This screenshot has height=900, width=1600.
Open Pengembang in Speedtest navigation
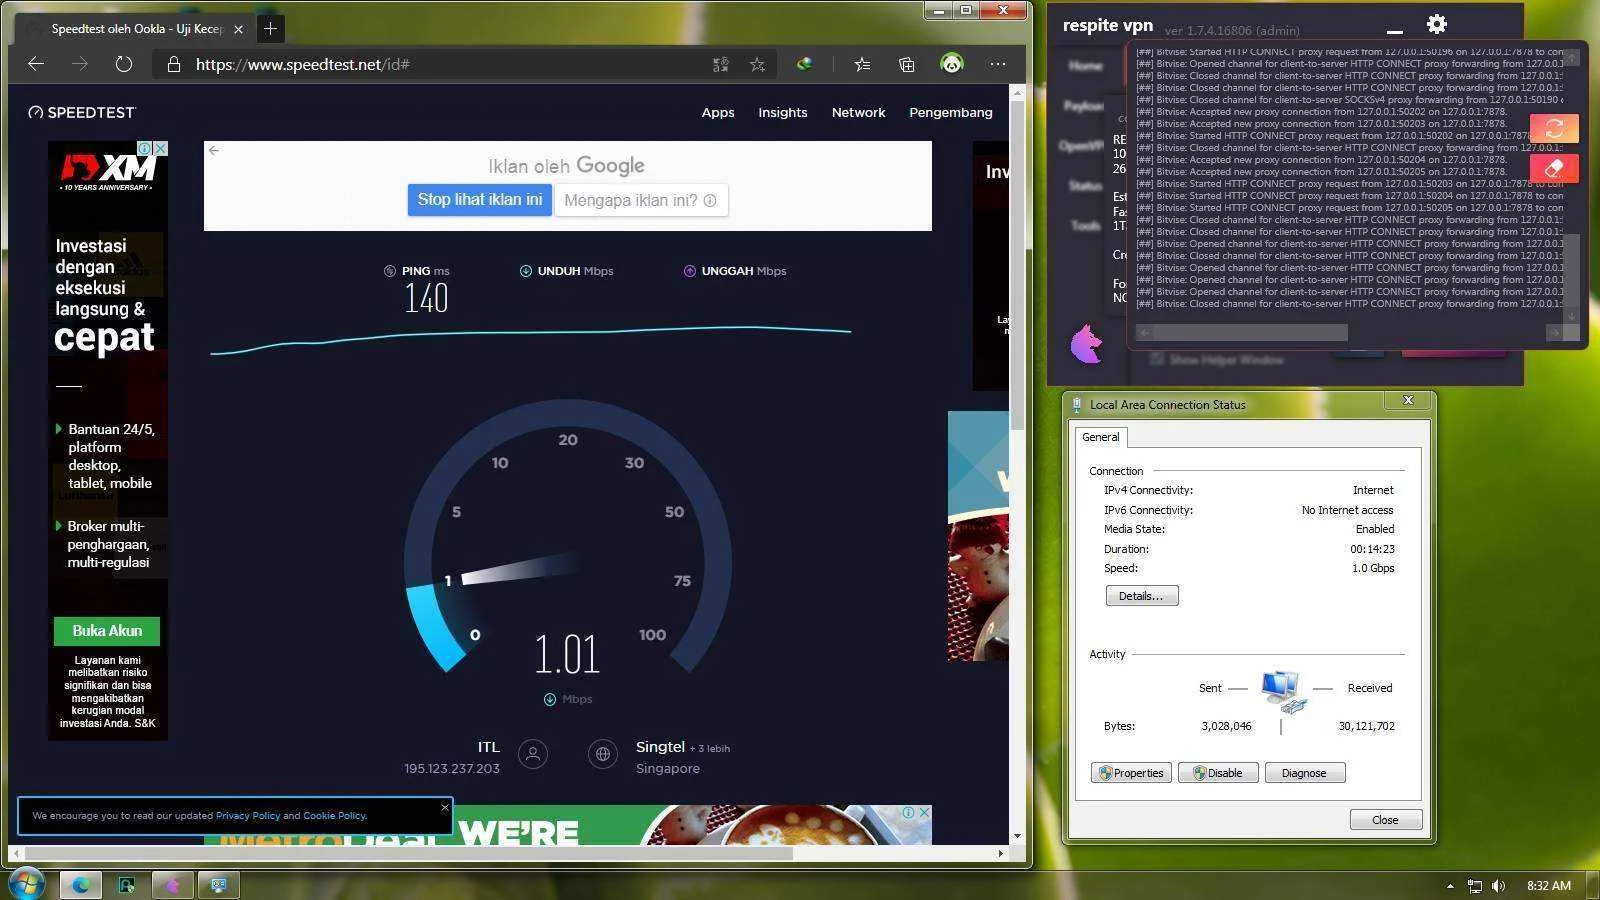click(x=950, y=112)
